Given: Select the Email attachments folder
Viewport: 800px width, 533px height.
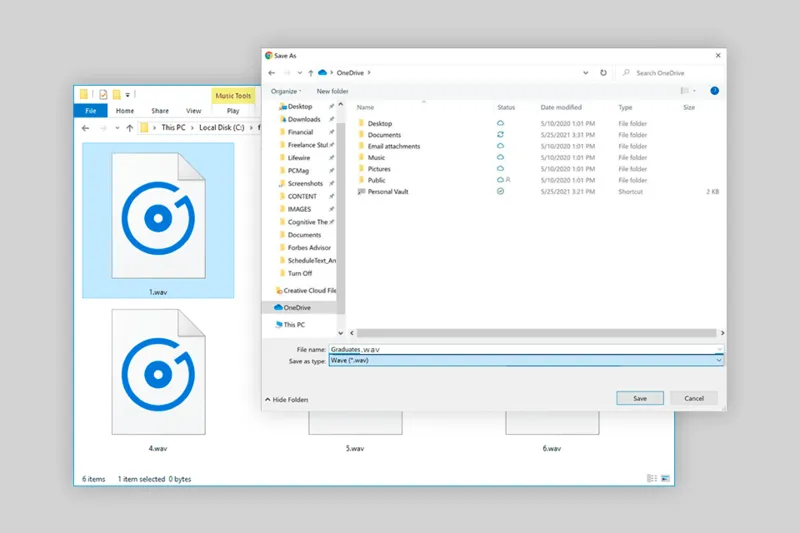Looking at the screenshot, I should [394, 146].
